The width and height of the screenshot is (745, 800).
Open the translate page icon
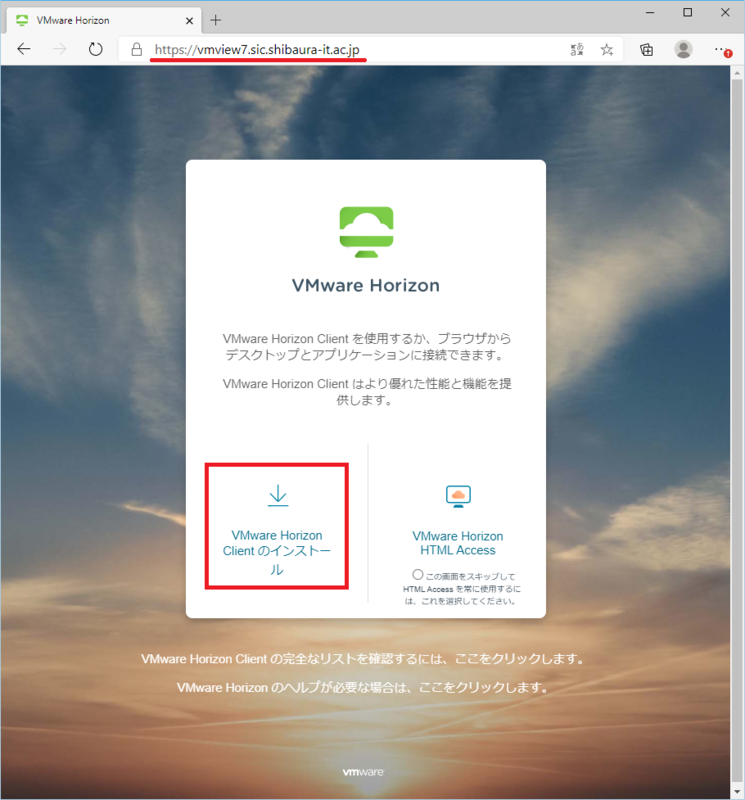coord(577,49)
